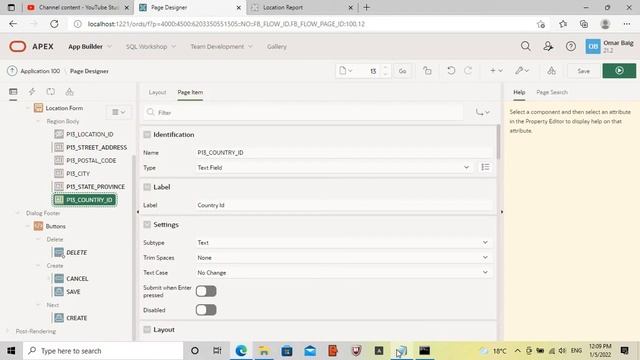Click the Label field containing Country Id

(344, 205)
